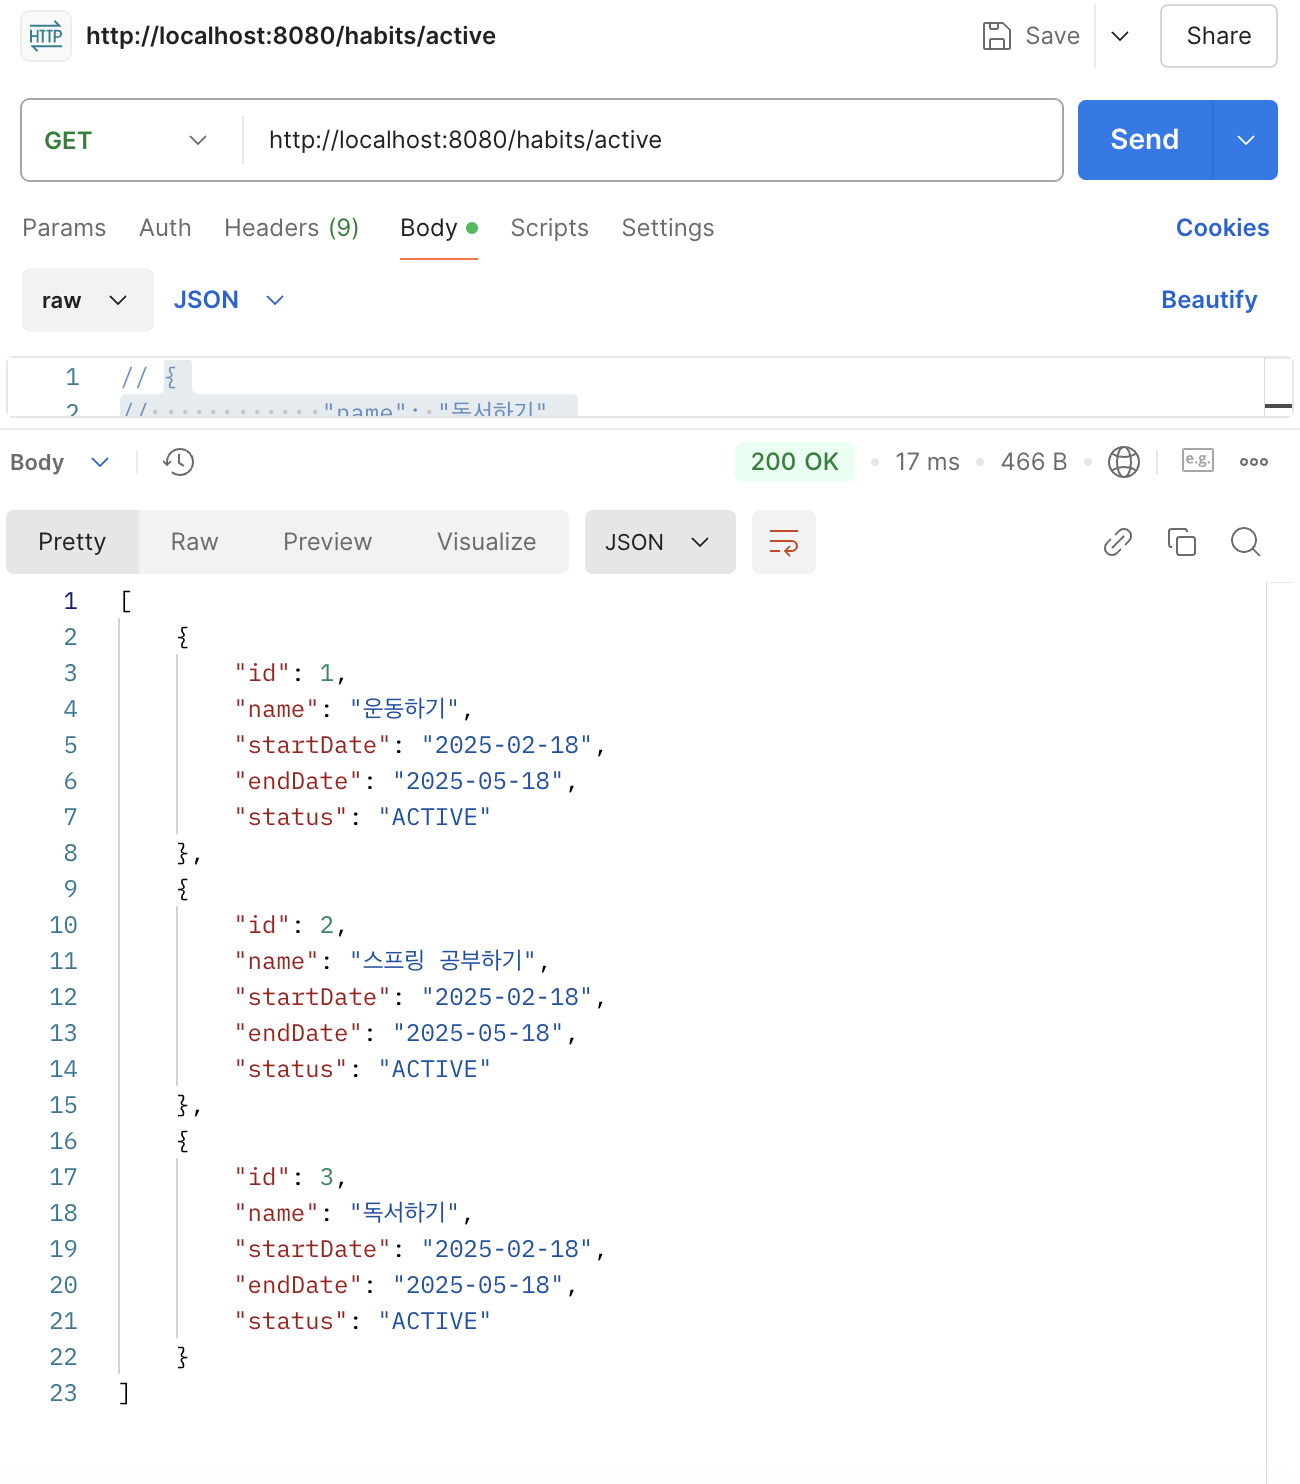Click the "id": 1 line

[x=290, y=673]
